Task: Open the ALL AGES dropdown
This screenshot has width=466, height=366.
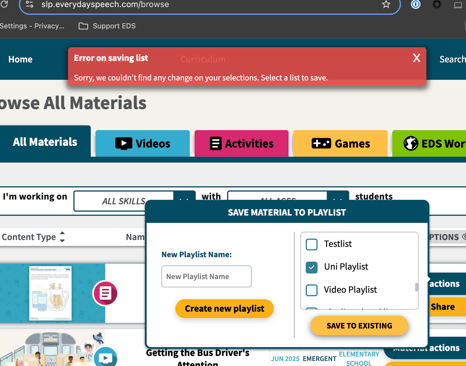Action: [288, 196]
